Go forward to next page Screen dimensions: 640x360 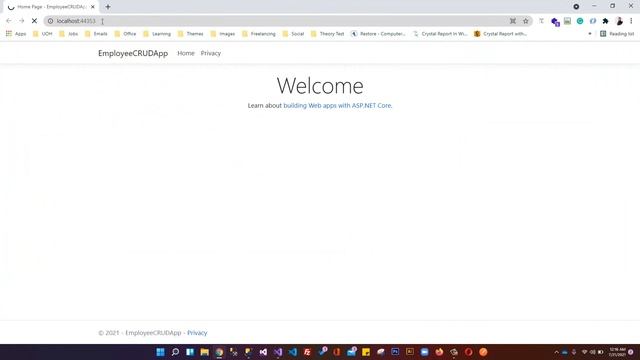point(22,21)
